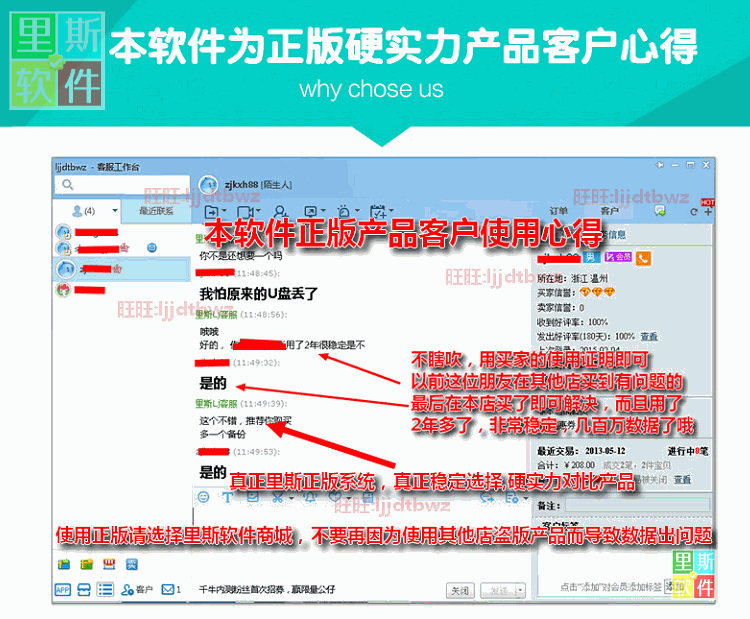Open the 订单 tab in side panel
Image resolution: width=750 pixels, height=619 pixels.
(x=558, y=211)
